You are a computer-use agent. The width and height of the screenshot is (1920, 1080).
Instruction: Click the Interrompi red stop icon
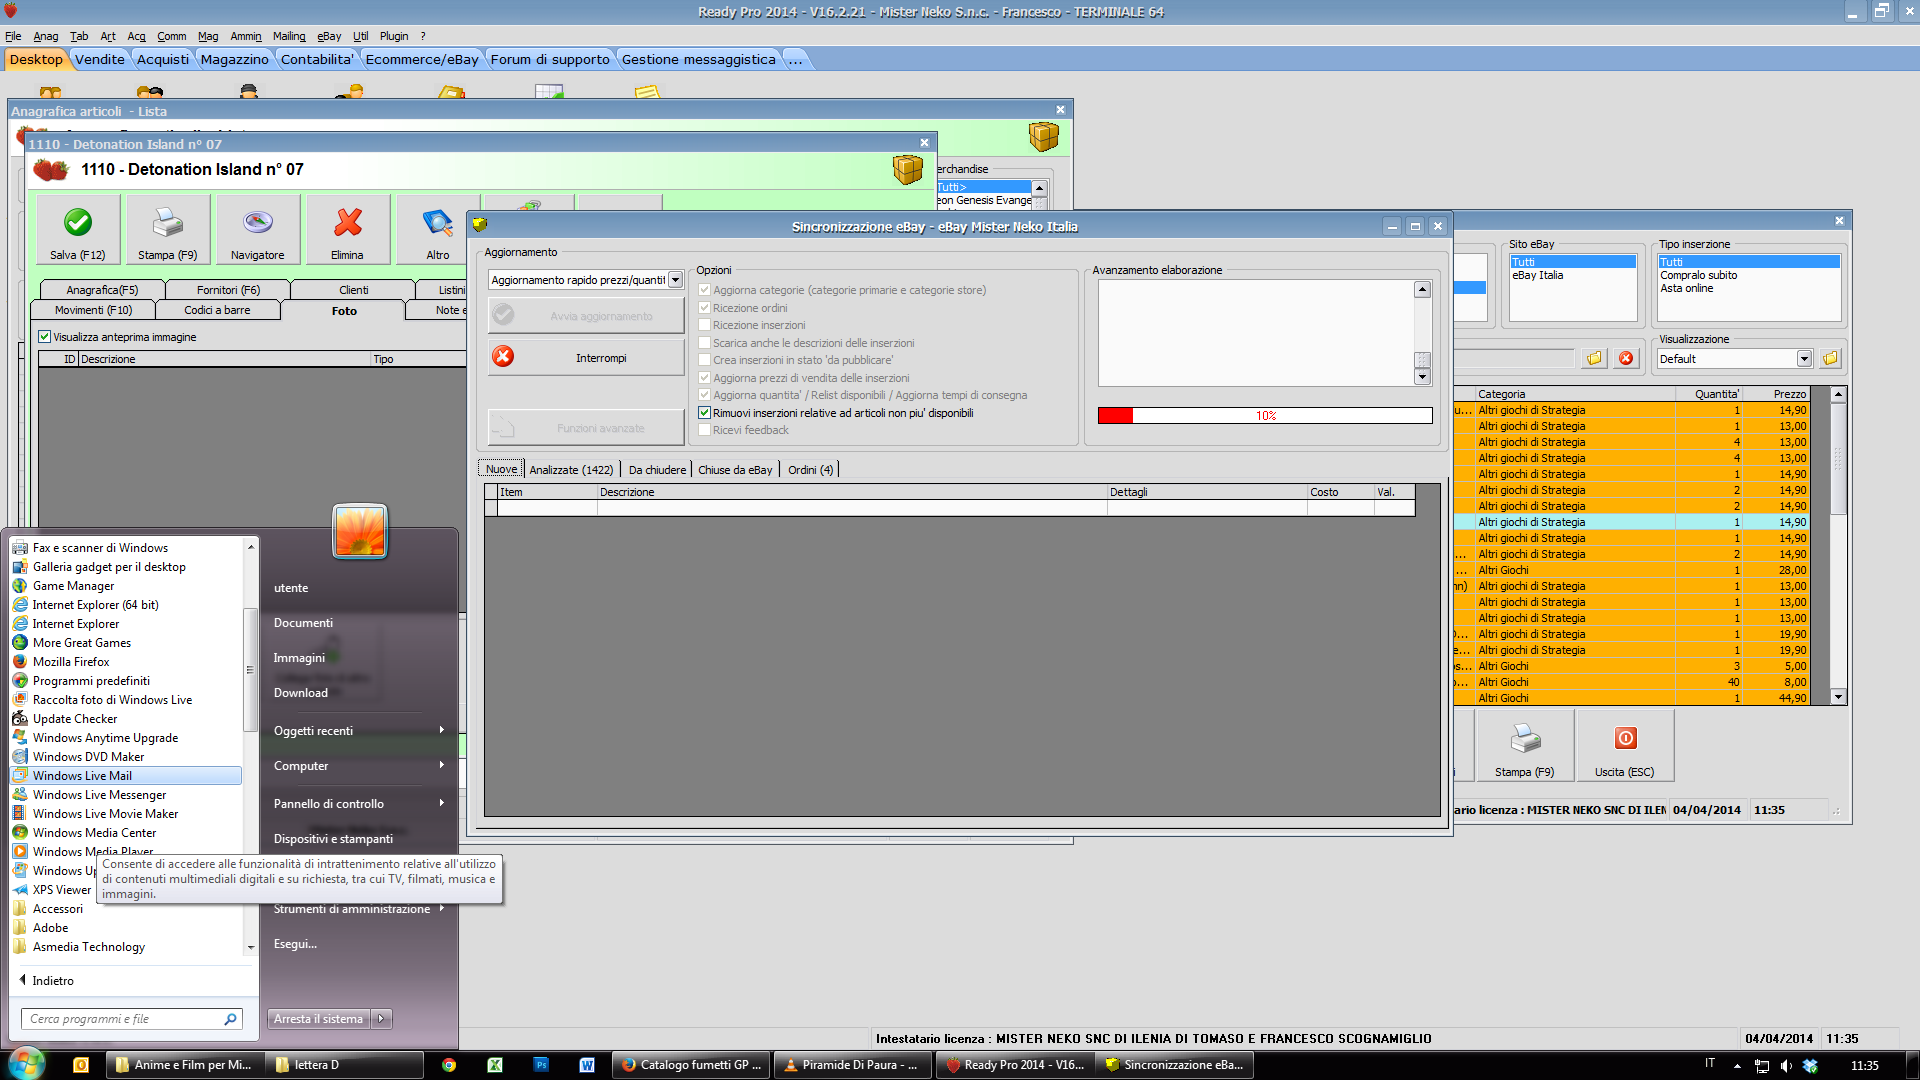[x=503, y=357]
